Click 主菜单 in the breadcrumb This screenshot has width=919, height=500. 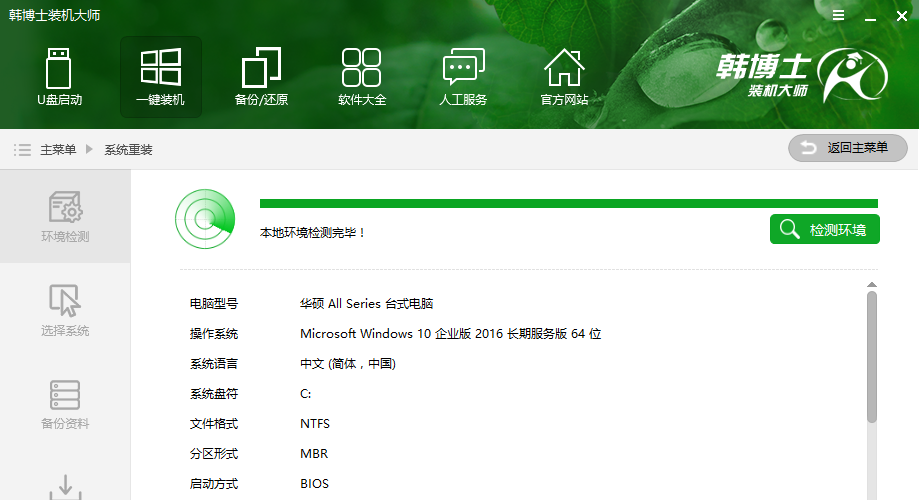pos(58,150)
